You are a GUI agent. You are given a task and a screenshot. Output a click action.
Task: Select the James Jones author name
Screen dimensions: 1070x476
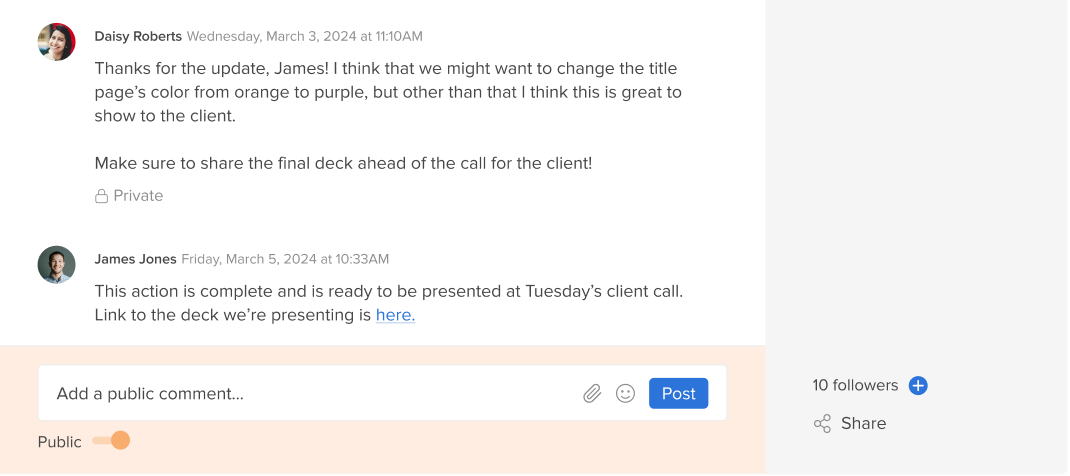tap(135, 259)
